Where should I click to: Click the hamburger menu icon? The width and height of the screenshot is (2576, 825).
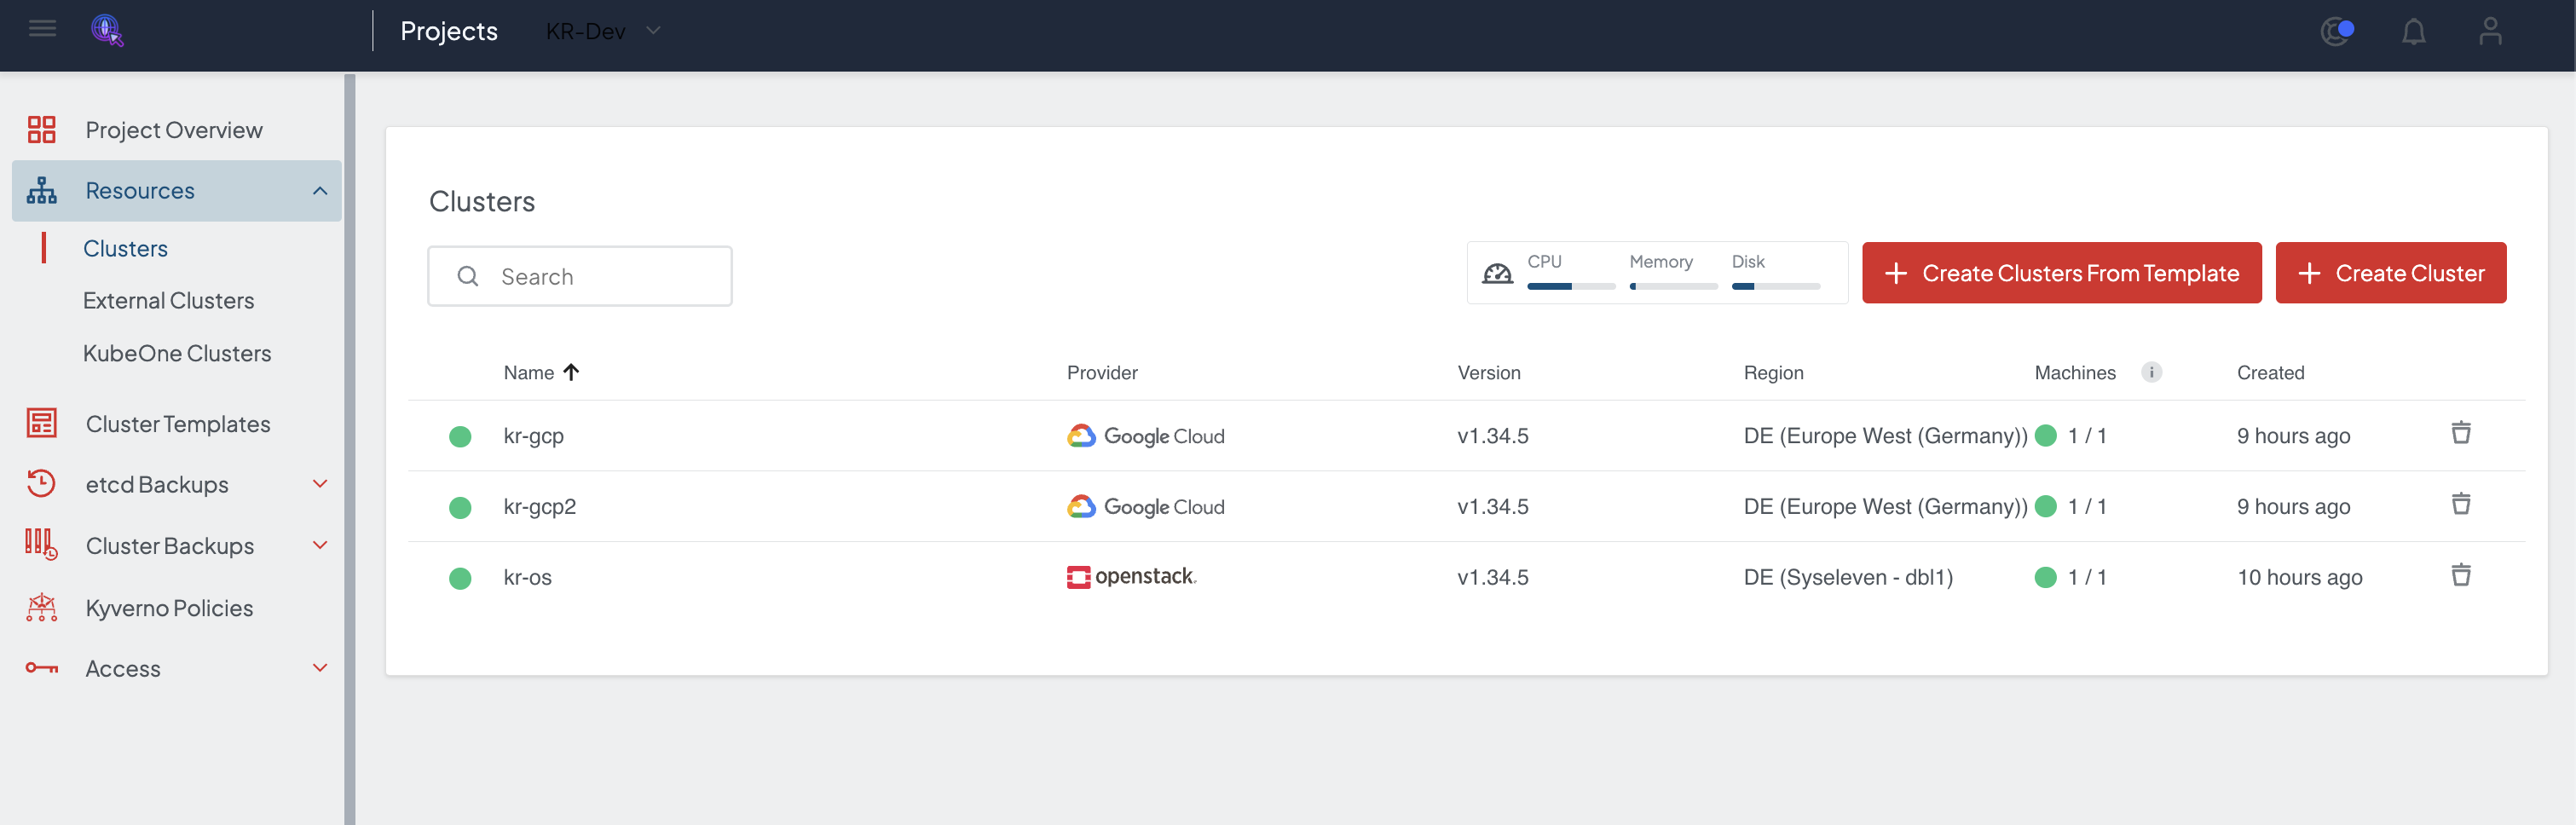pyautogui.click(x=42, y=29)
